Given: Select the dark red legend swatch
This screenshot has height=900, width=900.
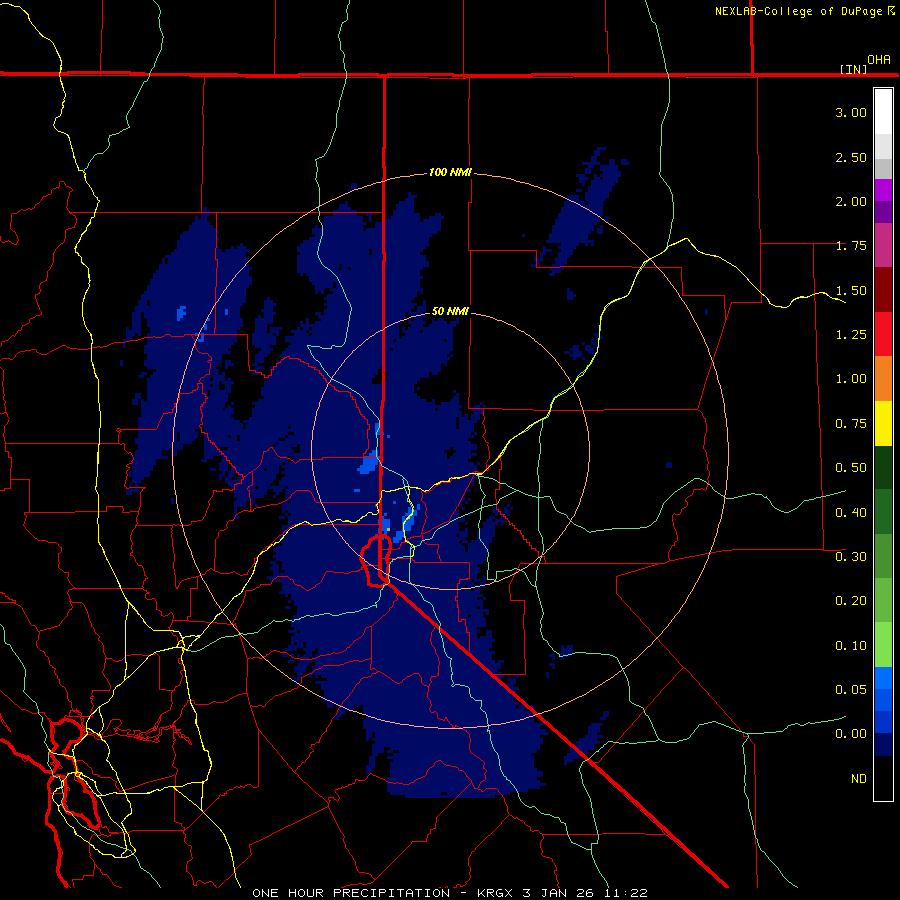Looking at the screenshot, I should coord(883,290).
